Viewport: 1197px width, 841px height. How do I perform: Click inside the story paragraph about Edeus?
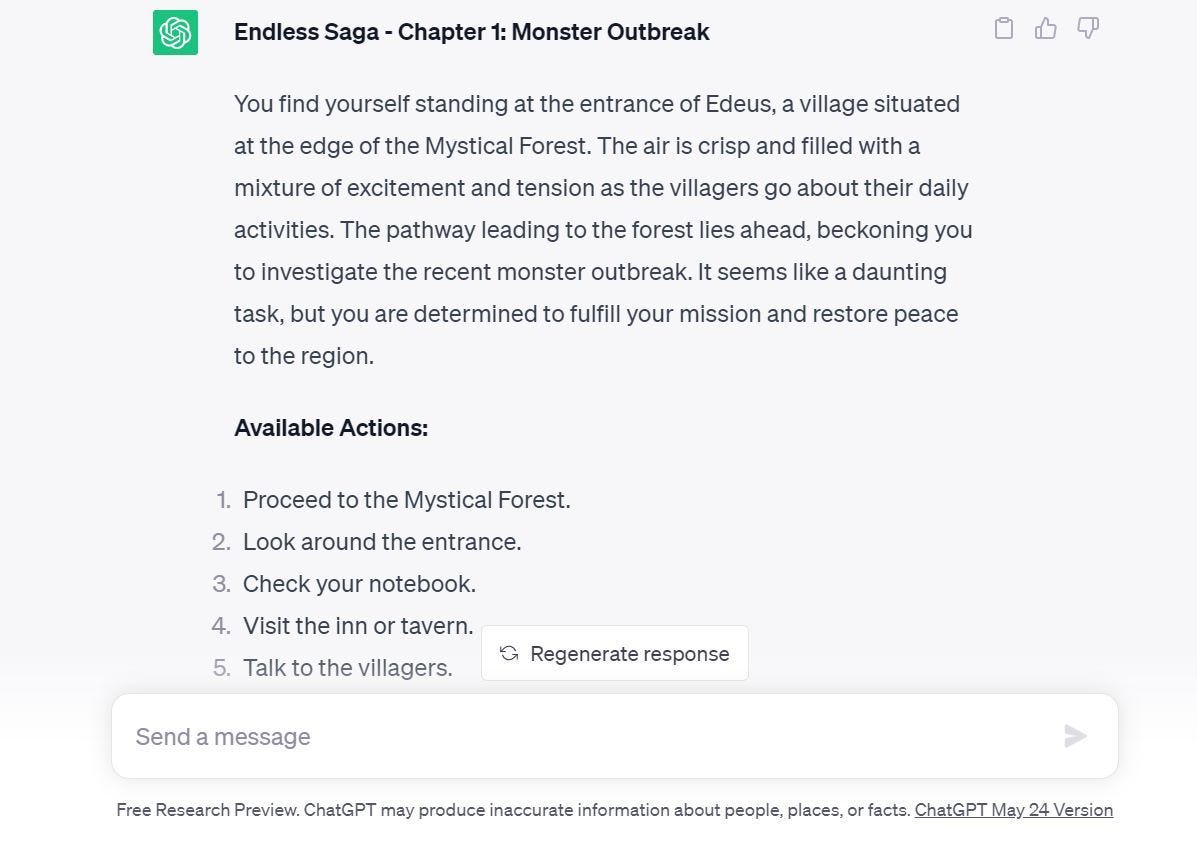click(600, 229)
